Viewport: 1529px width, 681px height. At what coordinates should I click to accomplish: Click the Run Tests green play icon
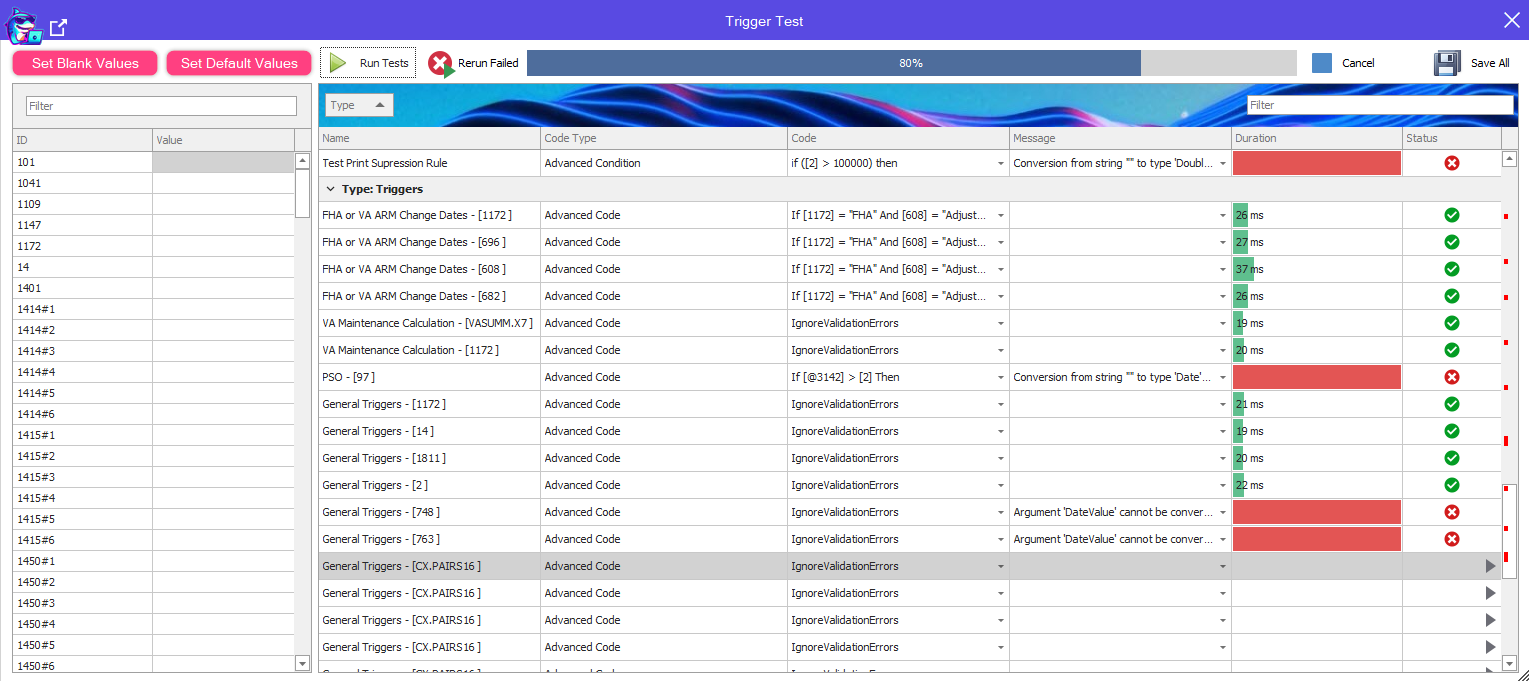click(x=338, y=63)
